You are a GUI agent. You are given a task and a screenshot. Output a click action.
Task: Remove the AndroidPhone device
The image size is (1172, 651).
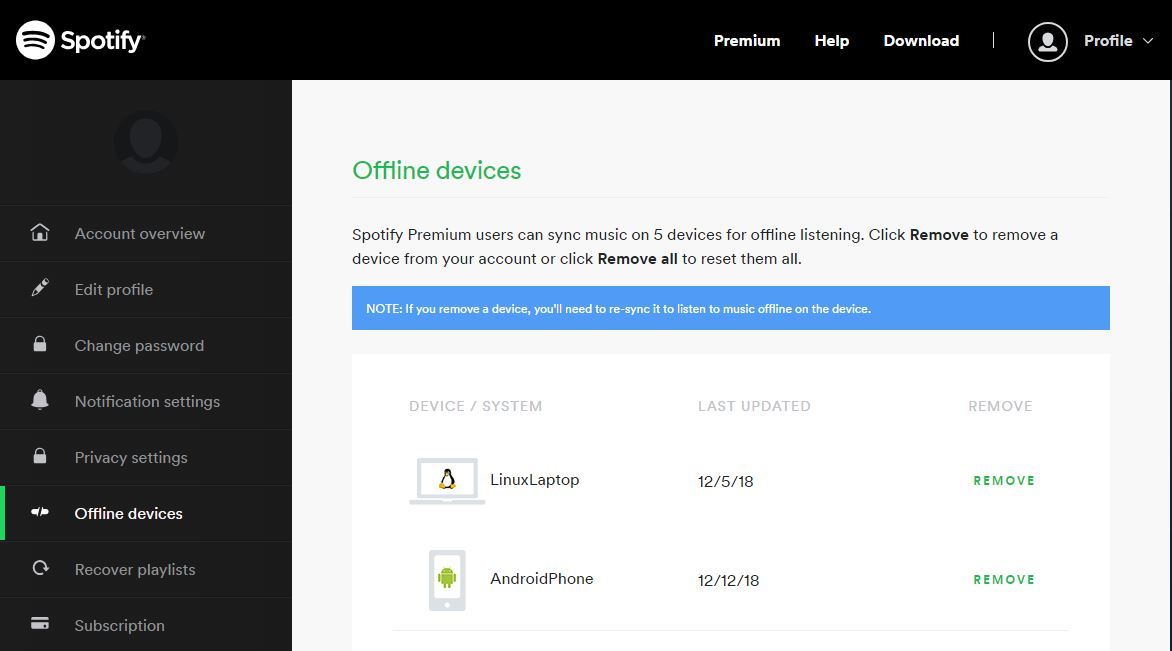pos(1004,579)
